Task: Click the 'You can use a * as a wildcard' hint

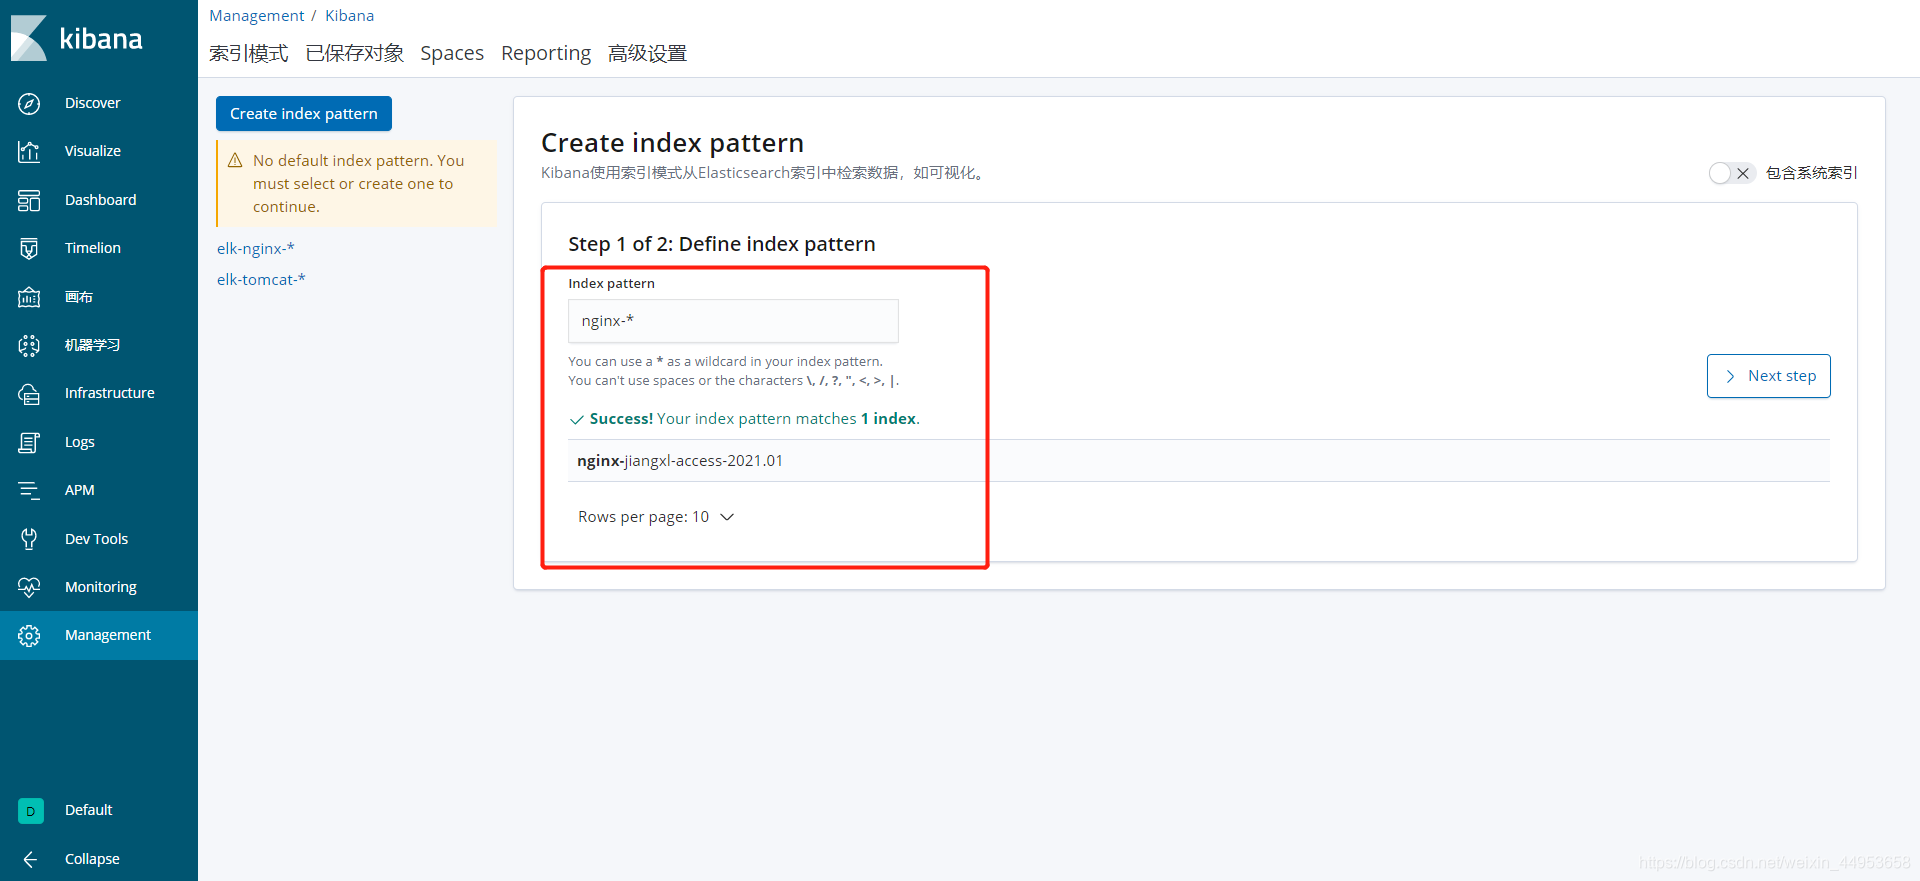Action: 725,362
